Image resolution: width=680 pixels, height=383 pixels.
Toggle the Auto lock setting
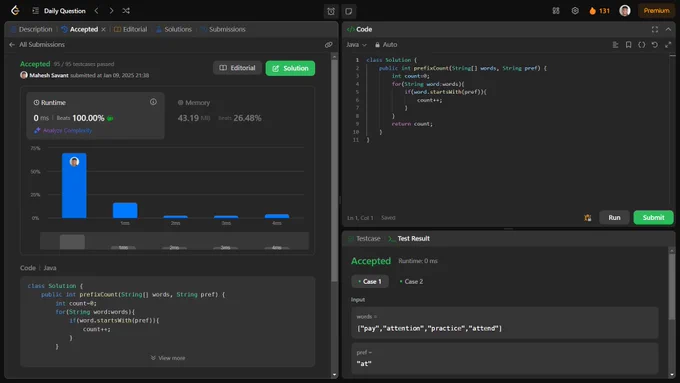click(x=386, y=45)
